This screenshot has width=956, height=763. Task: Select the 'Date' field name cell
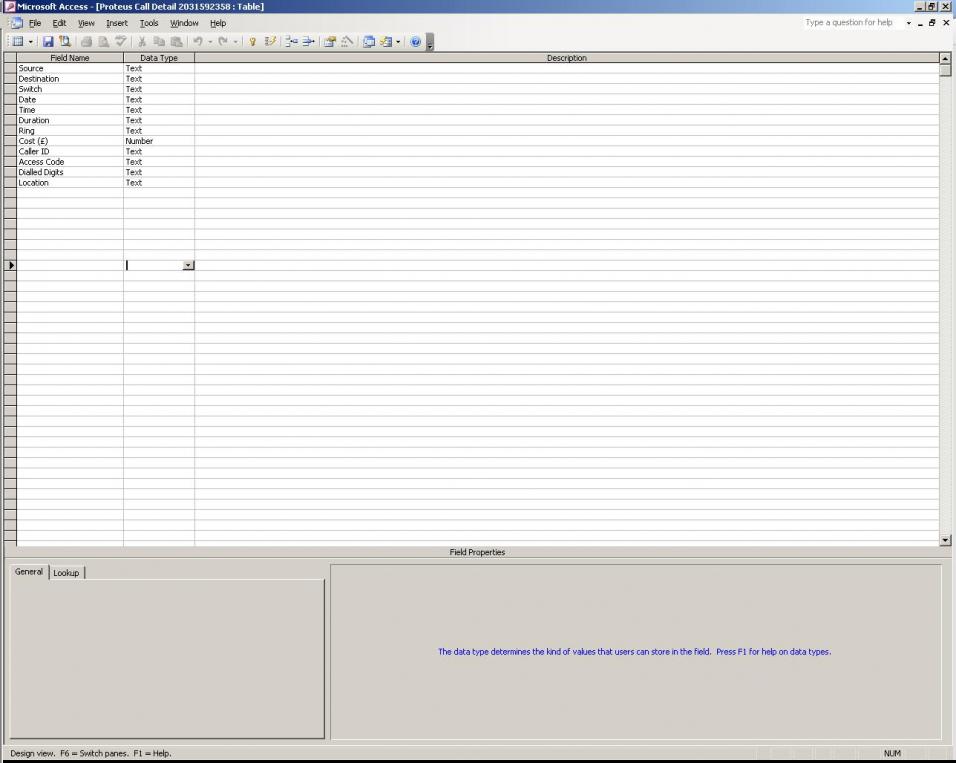(x=70, y=99)
